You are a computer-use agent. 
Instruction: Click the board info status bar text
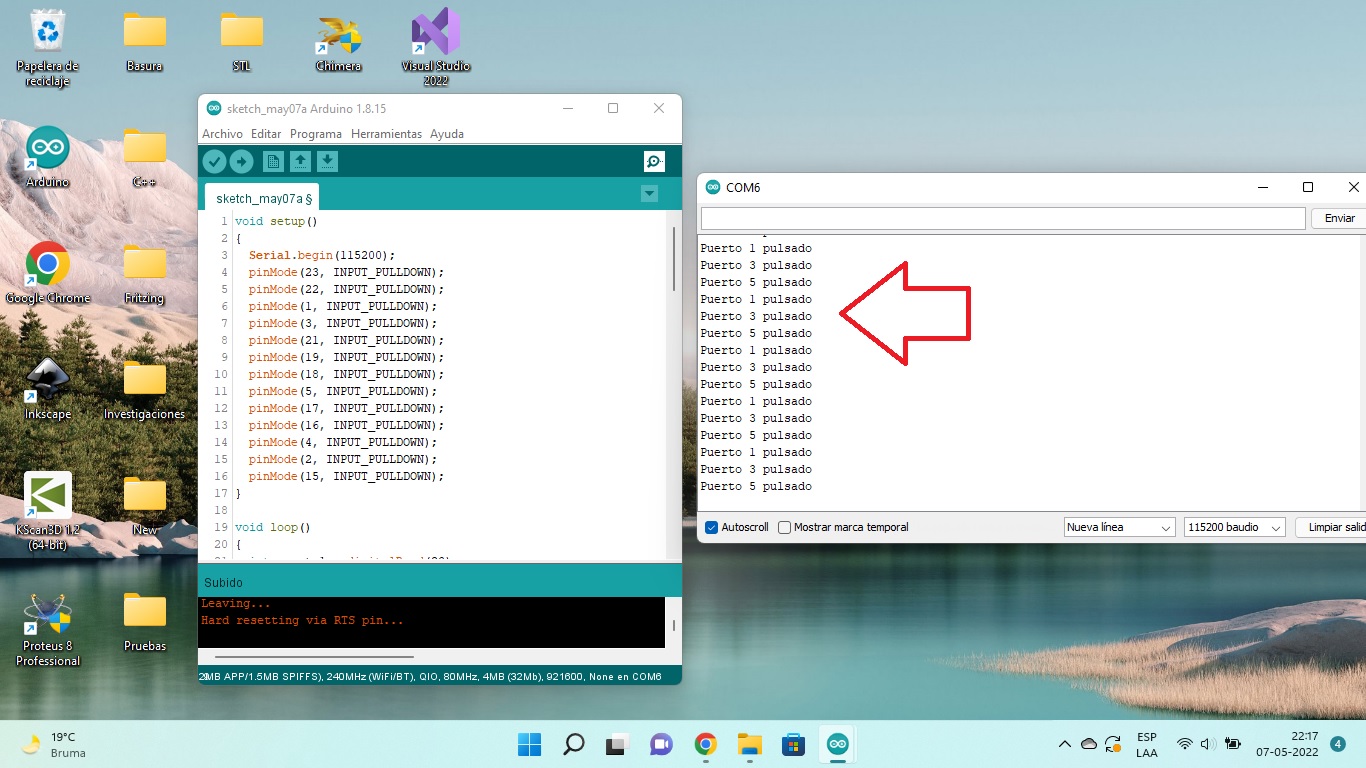431,677
